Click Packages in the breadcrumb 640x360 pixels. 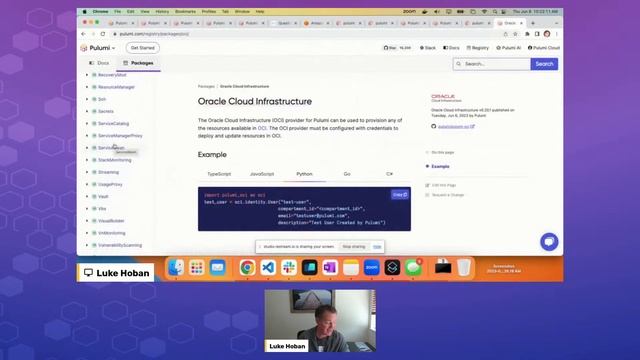tap(206, 87)
